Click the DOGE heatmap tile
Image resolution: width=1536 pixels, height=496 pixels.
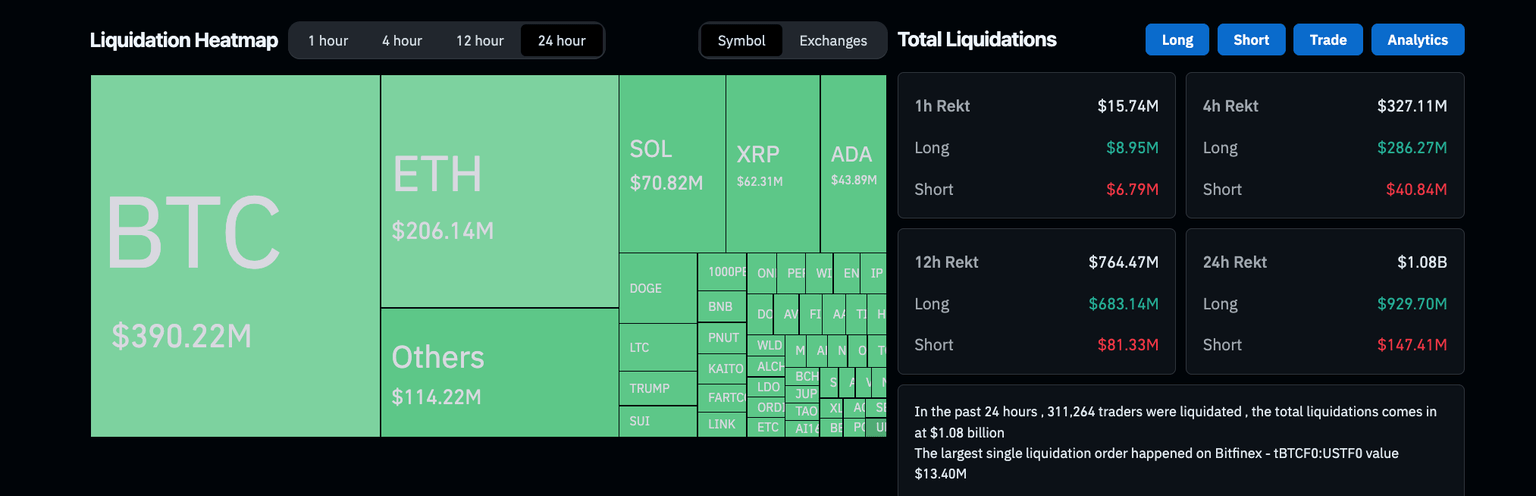[658, 288]
